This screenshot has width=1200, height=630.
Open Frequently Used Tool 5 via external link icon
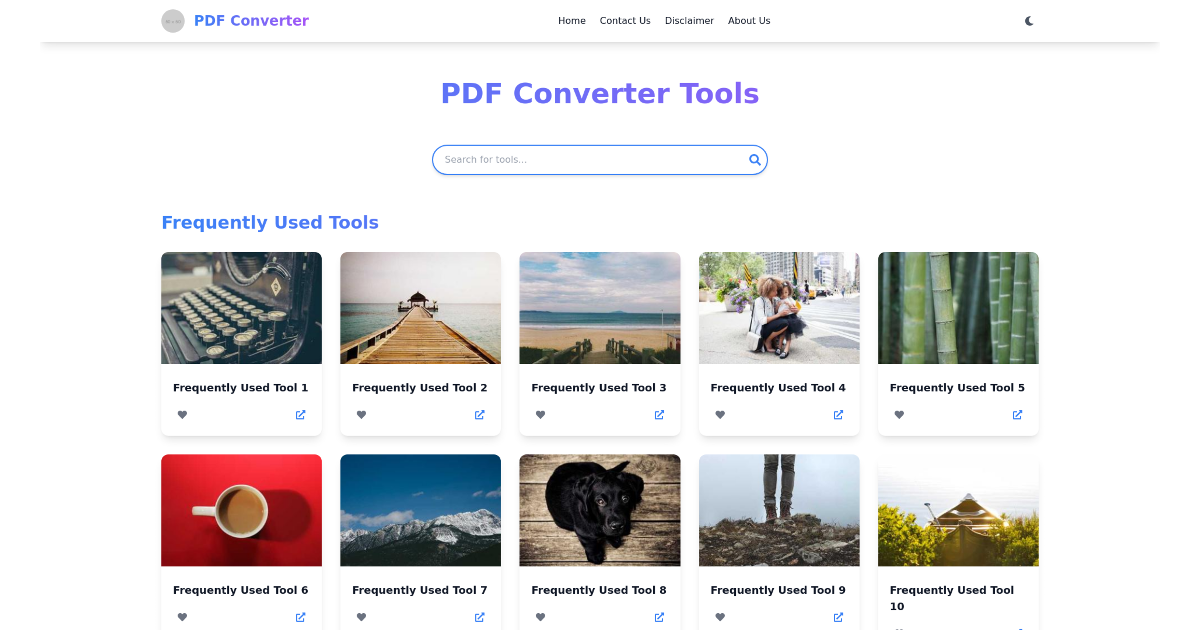pos(1016,414)
